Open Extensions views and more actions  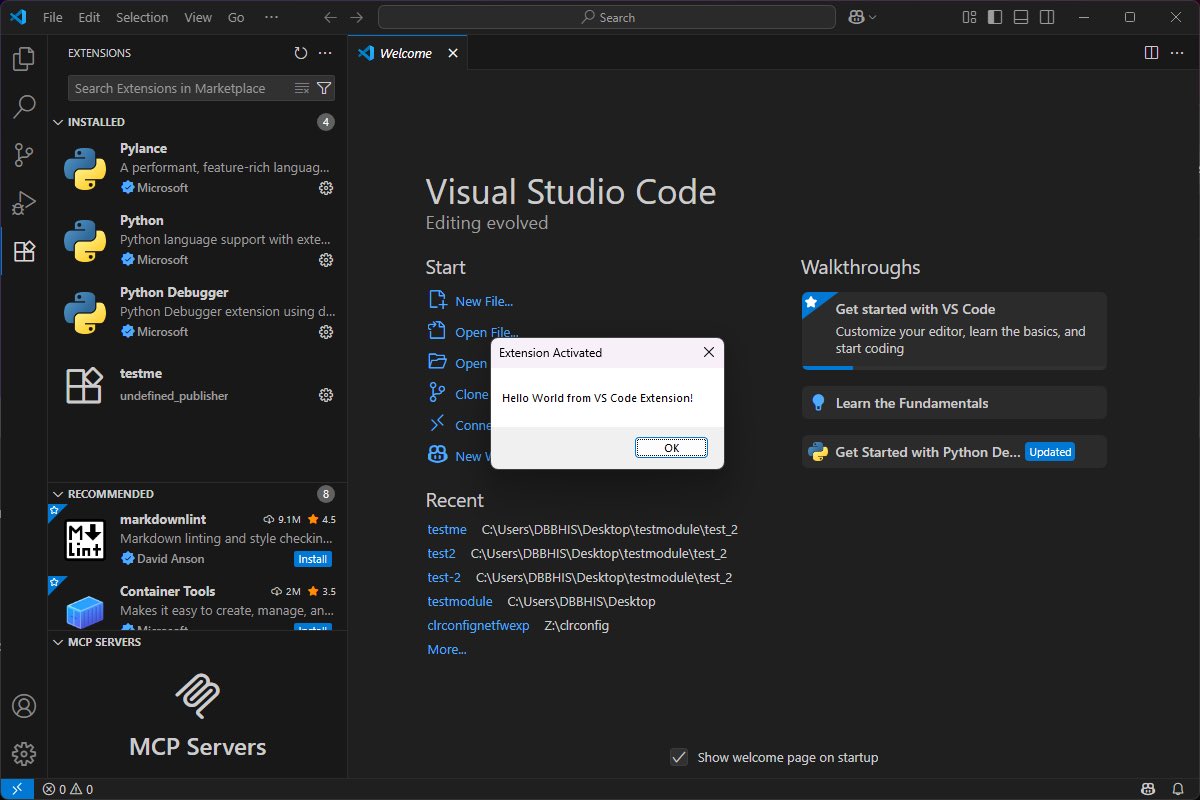tap(325, 53)
